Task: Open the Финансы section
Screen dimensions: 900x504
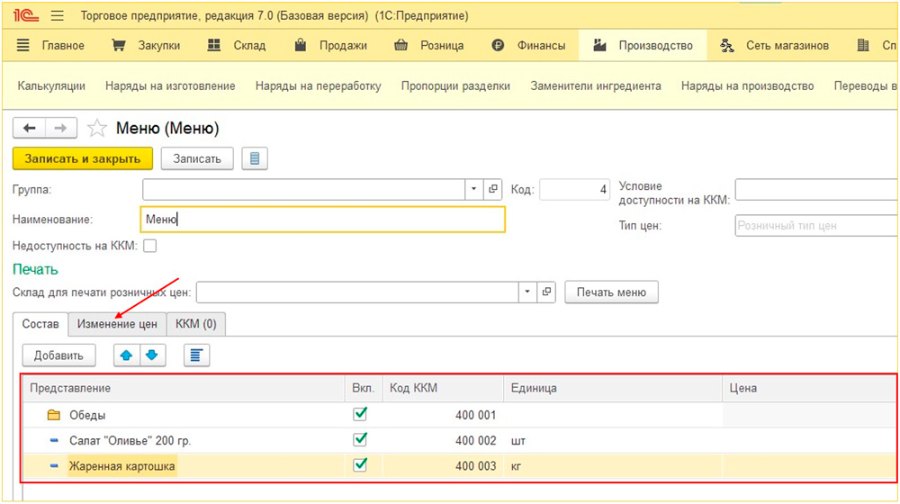Action: pos(529,45)
